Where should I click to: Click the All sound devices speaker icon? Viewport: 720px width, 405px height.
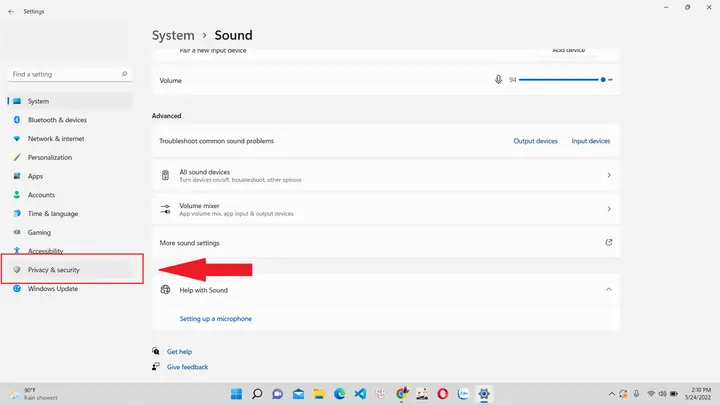165,175
